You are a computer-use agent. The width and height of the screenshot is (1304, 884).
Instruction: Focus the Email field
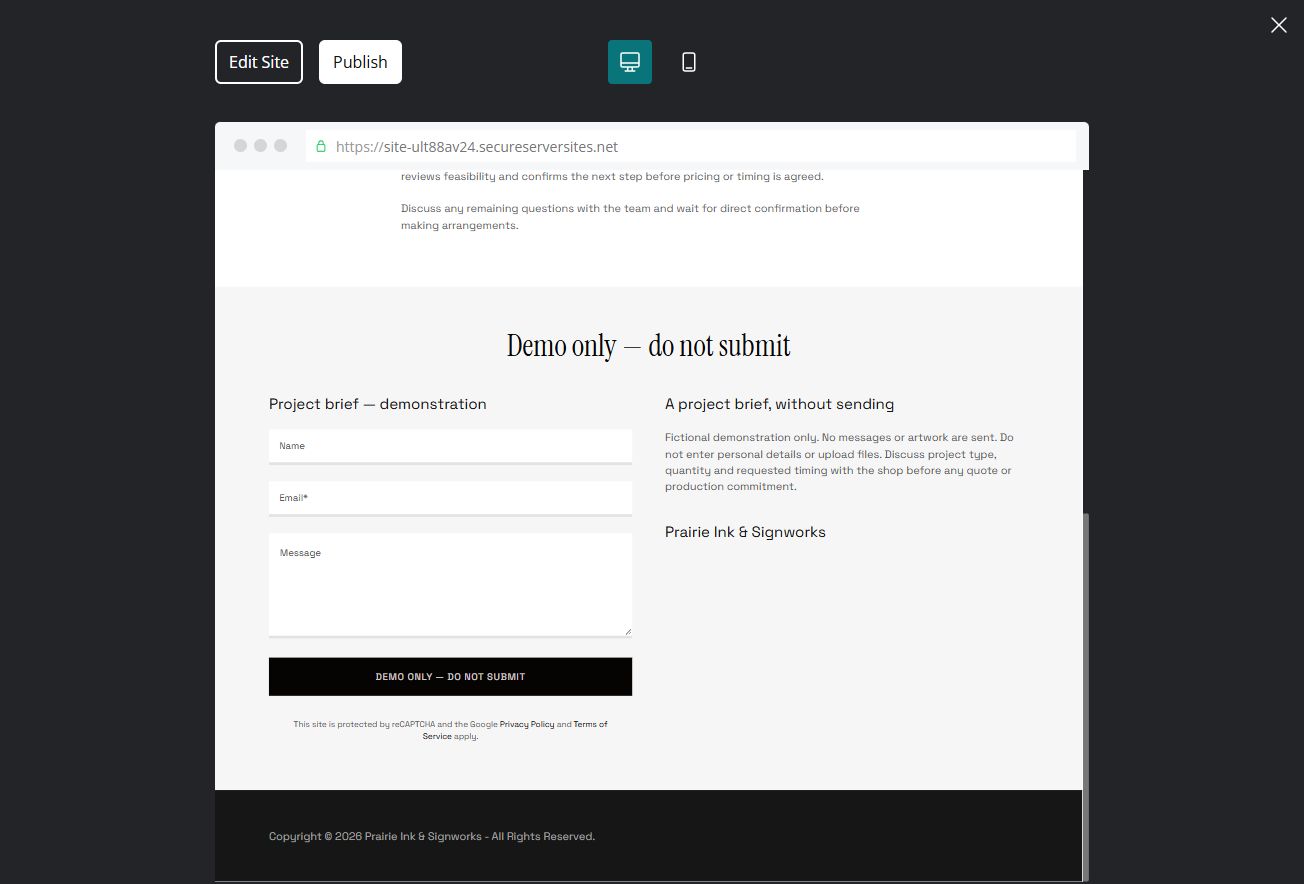450,498
